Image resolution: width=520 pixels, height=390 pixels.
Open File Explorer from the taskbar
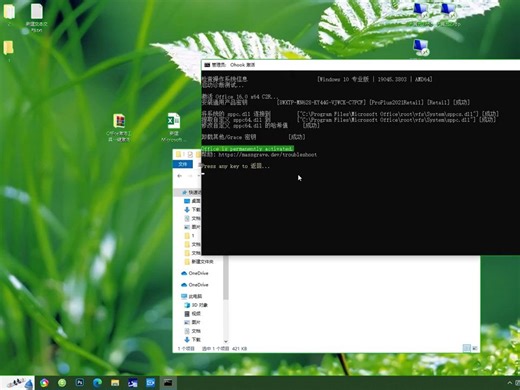point(115,383)
